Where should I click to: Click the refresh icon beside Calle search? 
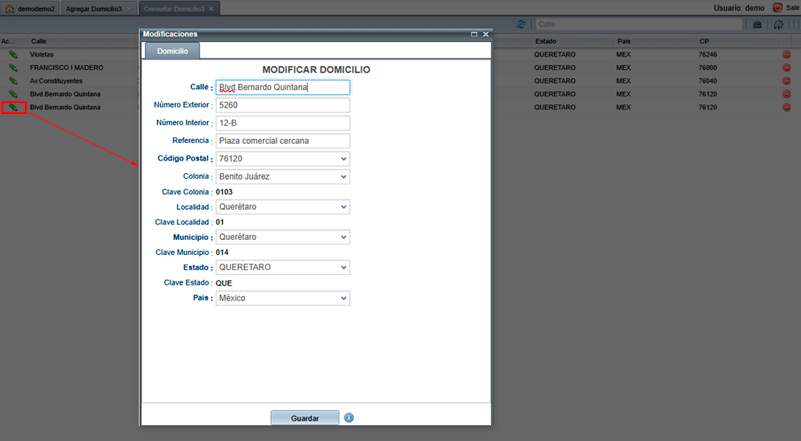pyautogui.click(x=521, y=24)
